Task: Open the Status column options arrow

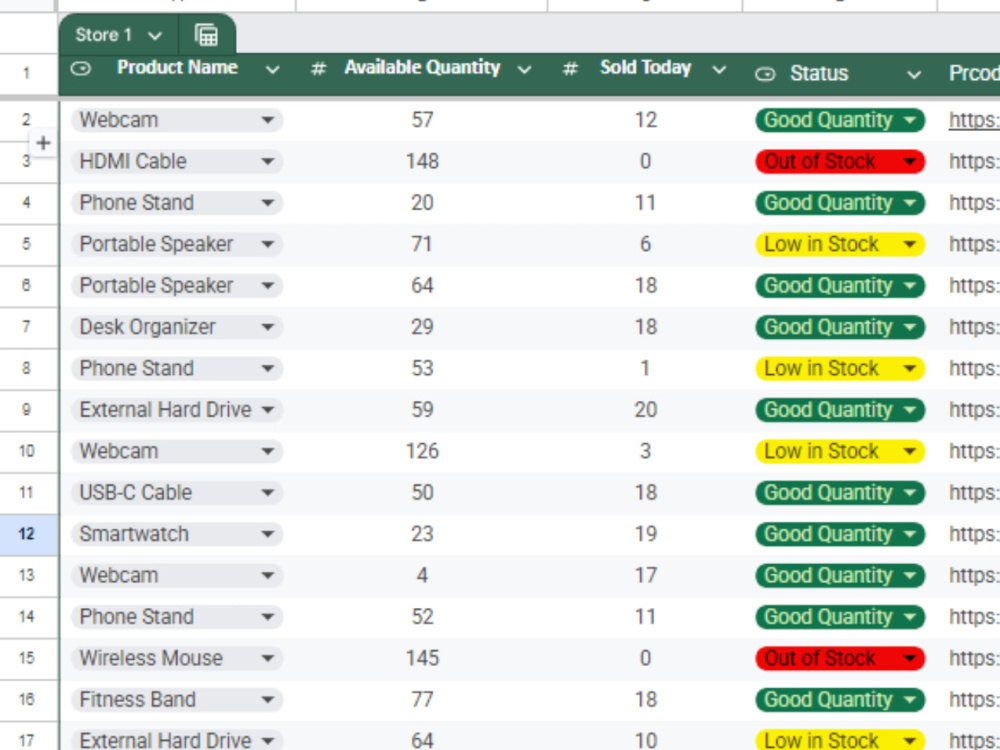Action: pyautogui.click(x=913, y=75)
